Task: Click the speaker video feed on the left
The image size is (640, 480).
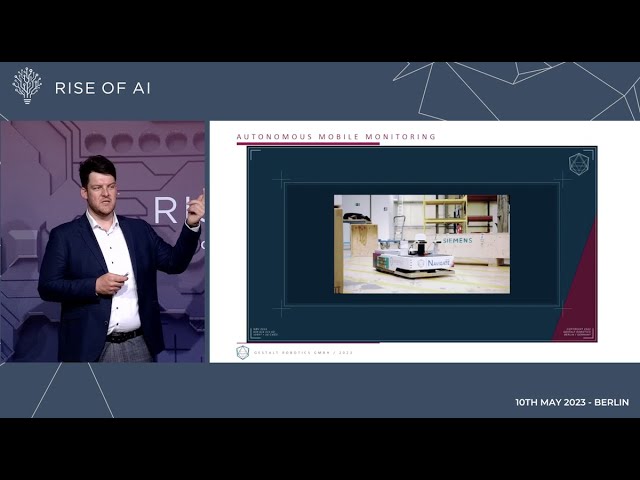Action: pos(103,241)
